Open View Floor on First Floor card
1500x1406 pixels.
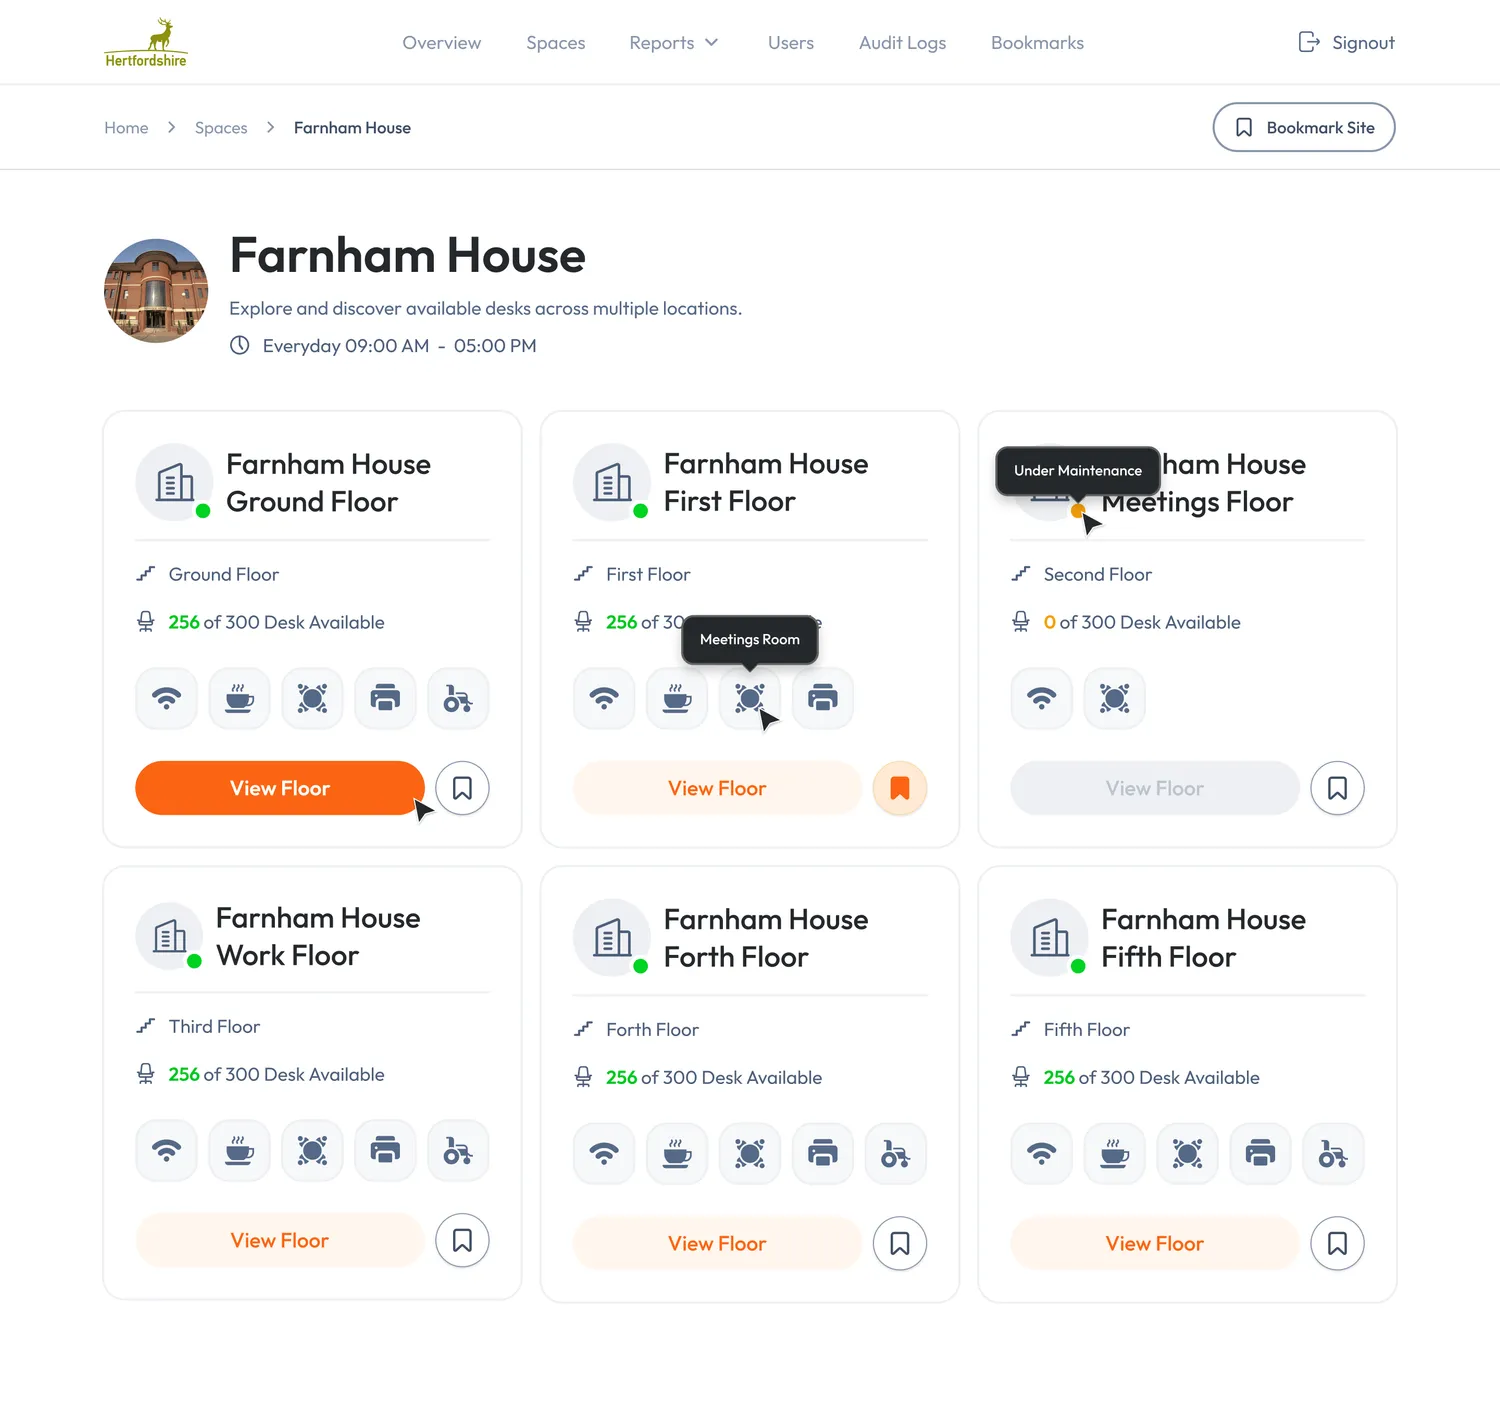point(717,788)
